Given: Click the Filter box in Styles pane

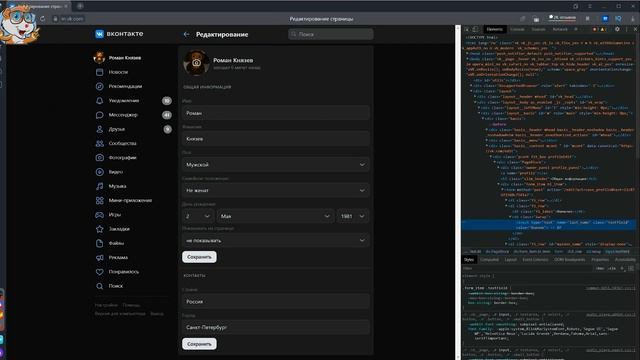Looking at the screenshot, I should (527, 269).
